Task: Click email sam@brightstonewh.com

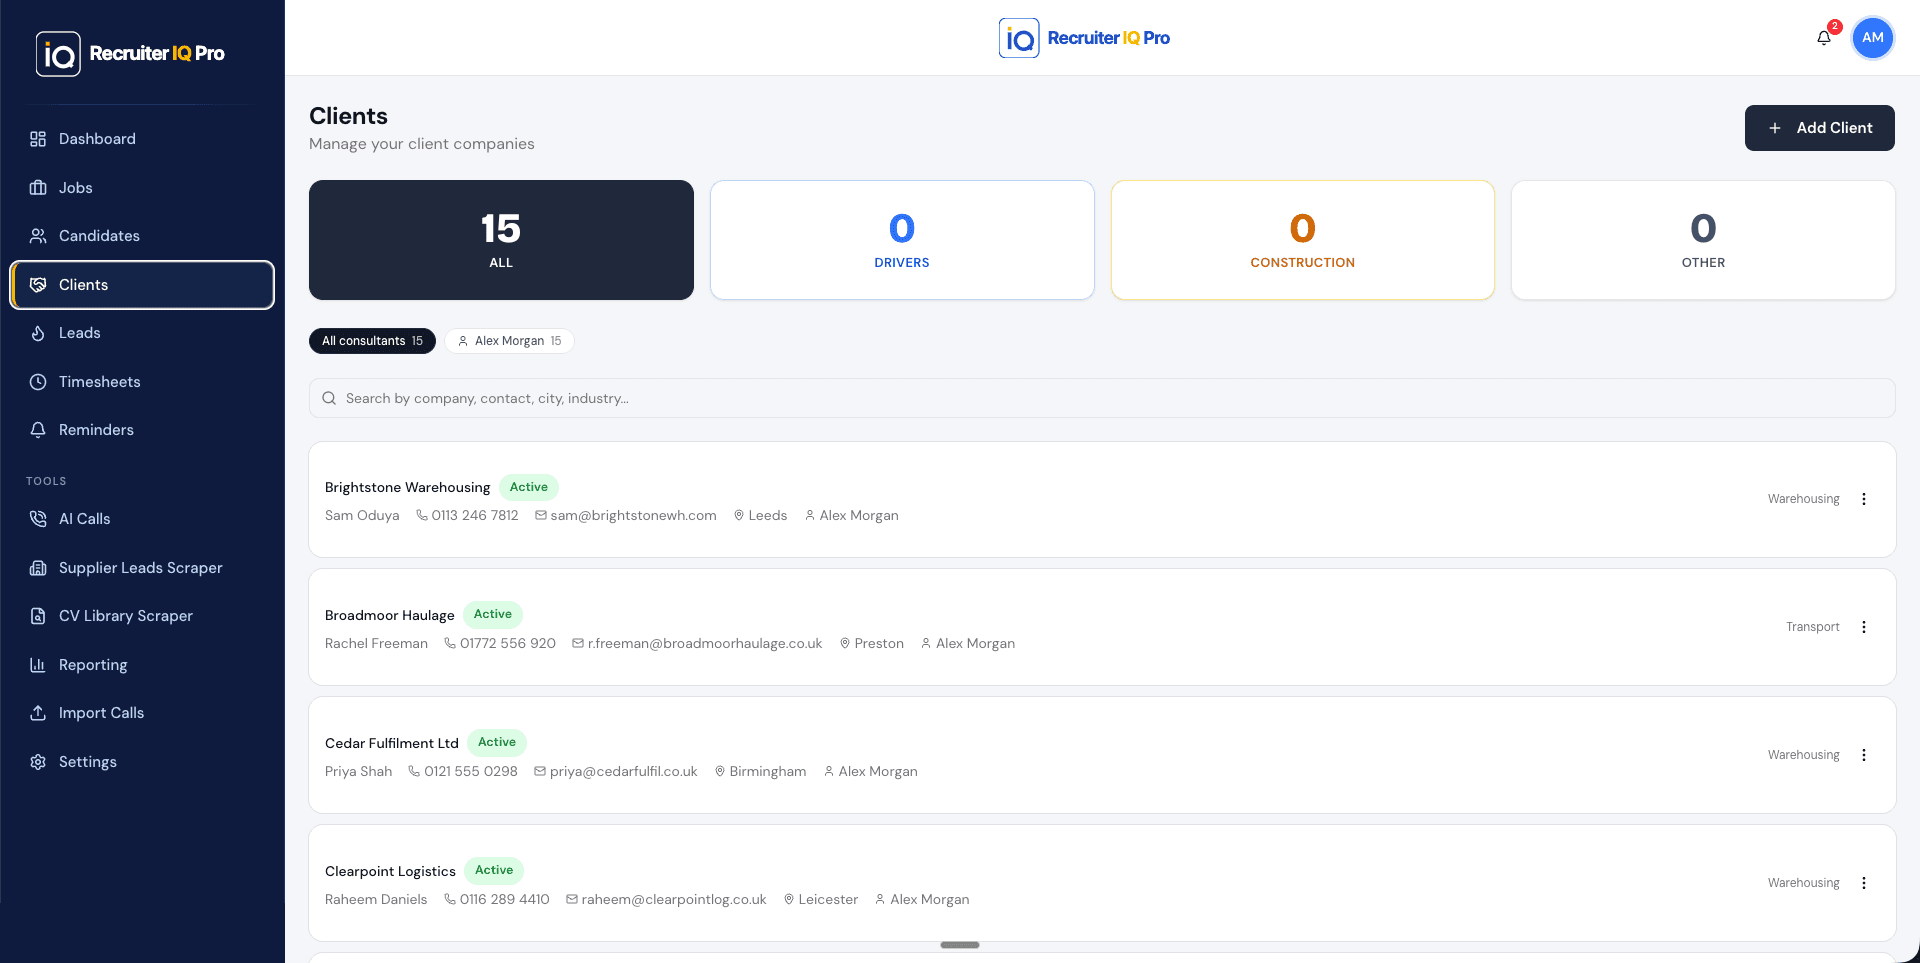Action: (x=633, y=516)
